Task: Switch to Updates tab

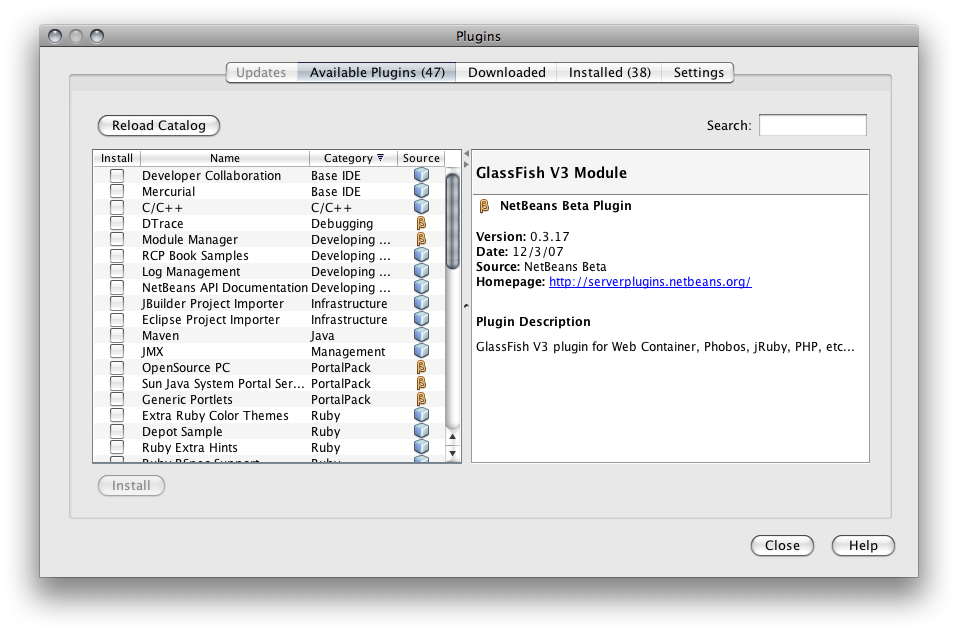Action: point(261,72)
